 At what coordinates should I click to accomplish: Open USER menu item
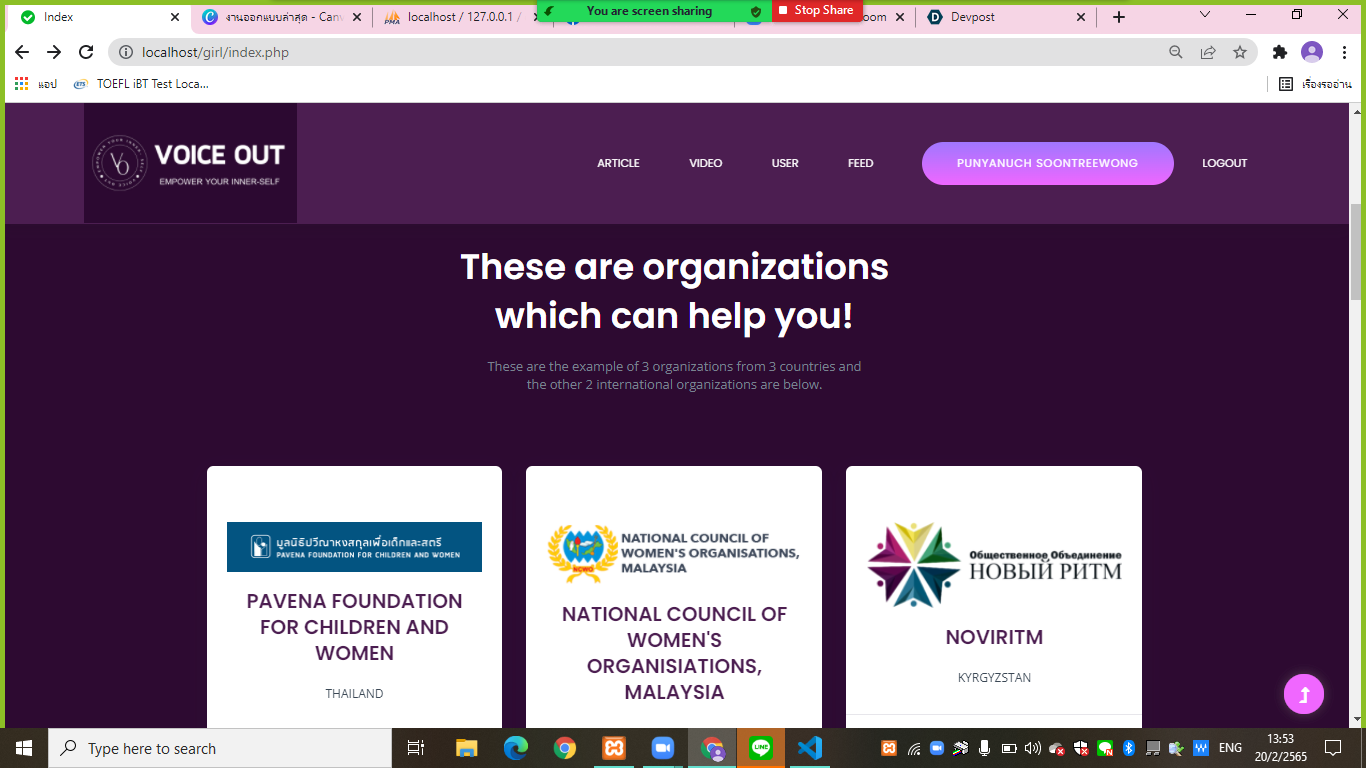point(785,163)
